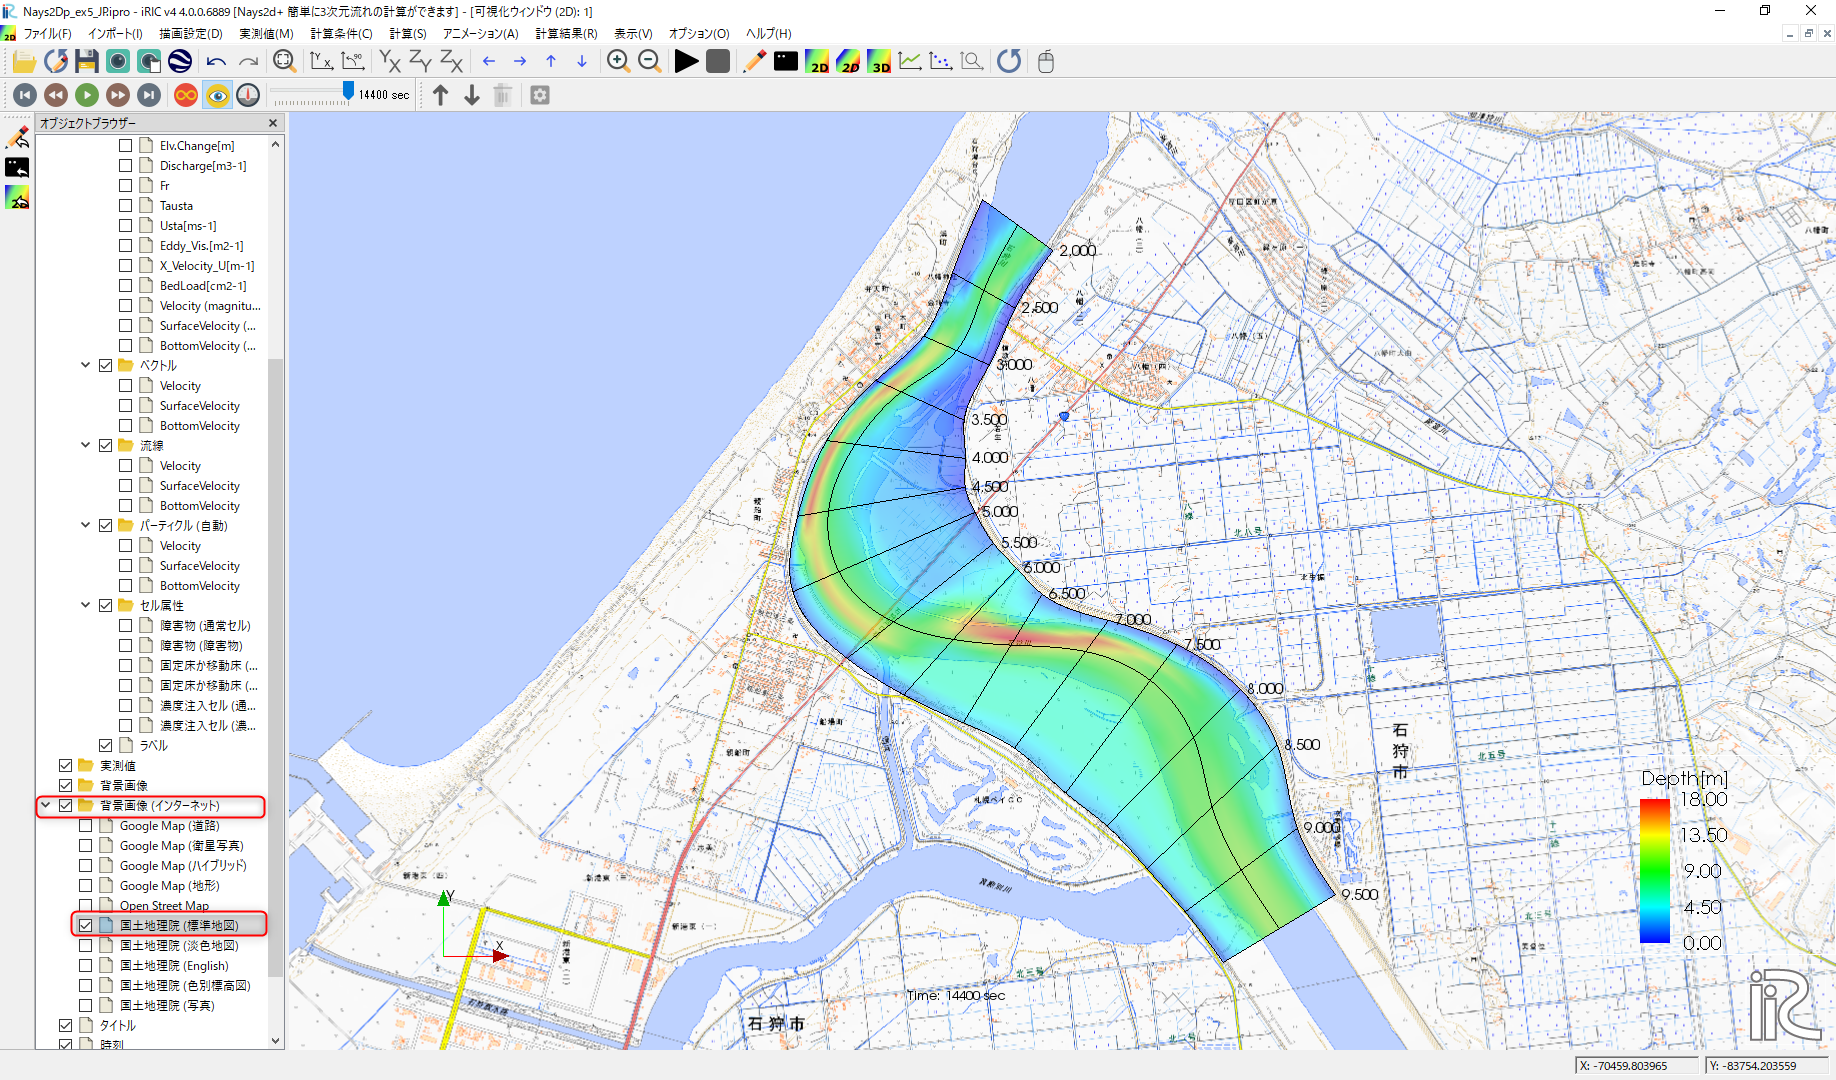Click the zoom in magnifier icon

coord(618,62)
